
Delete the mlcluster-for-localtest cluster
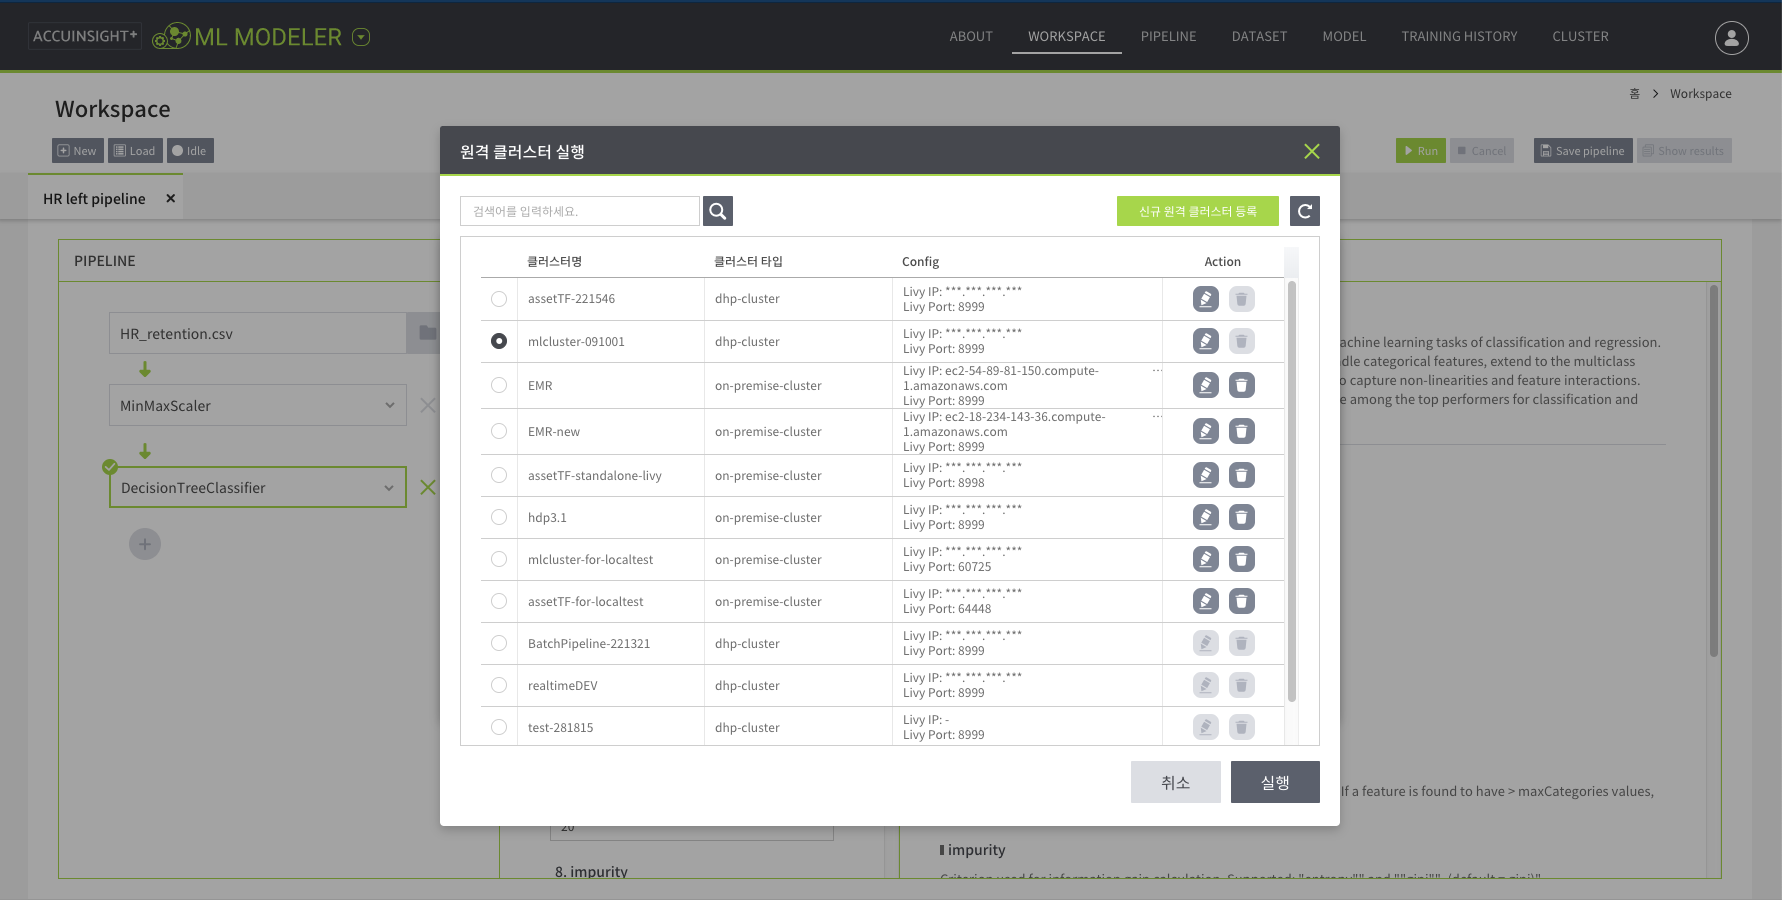pos(1242,559)
